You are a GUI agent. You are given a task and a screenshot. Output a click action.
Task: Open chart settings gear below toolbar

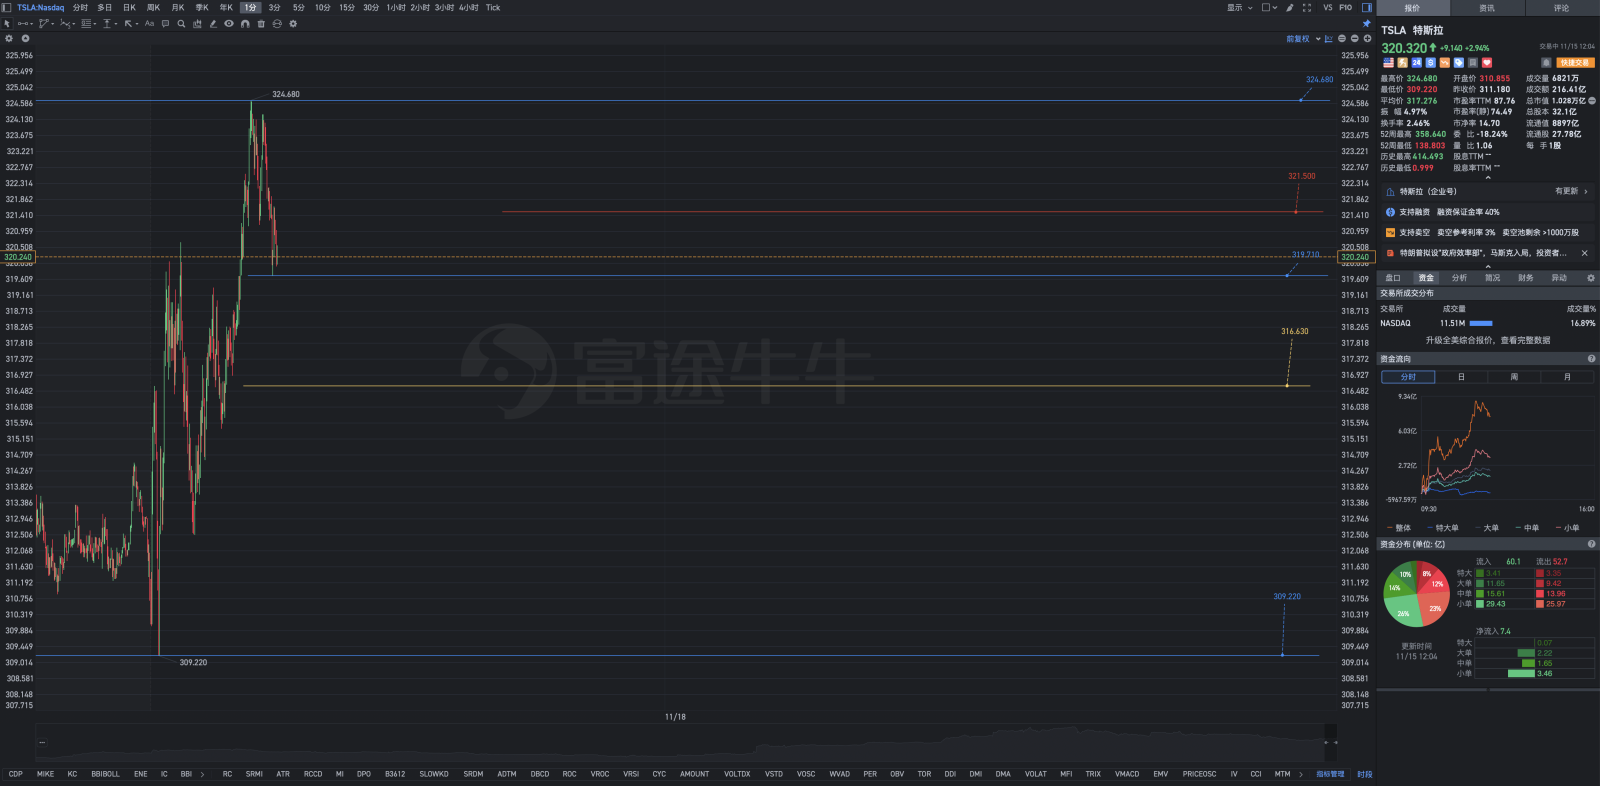pyautogui.click(x=9, y=38)
